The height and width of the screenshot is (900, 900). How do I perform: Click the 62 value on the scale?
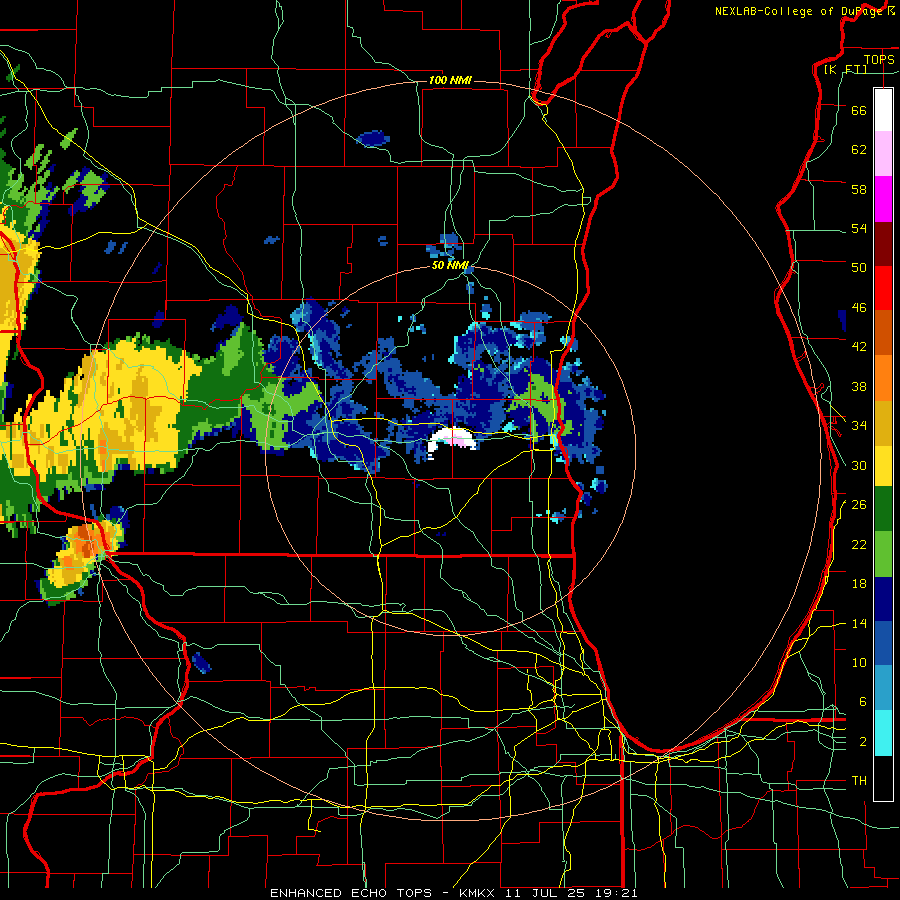click(859, 150)
